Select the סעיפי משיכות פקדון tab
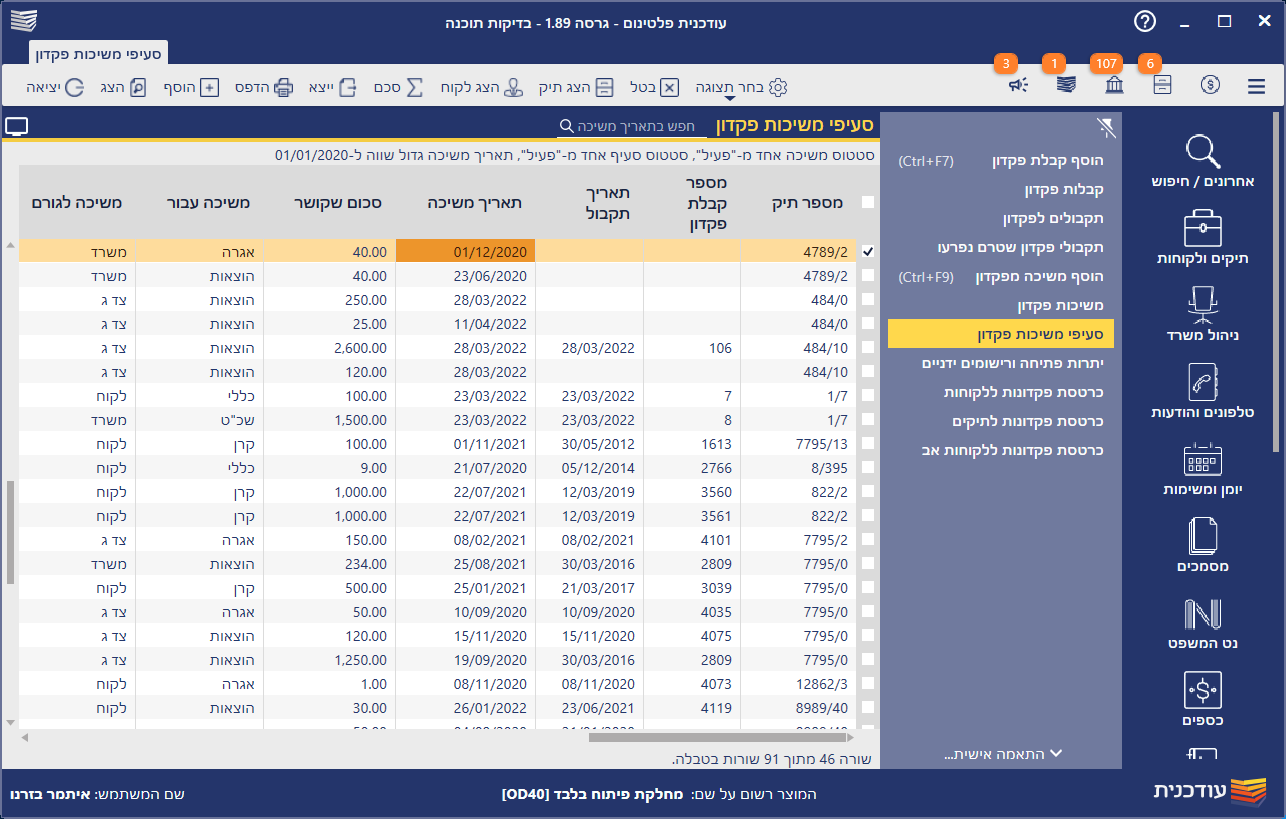 point(99,53)
